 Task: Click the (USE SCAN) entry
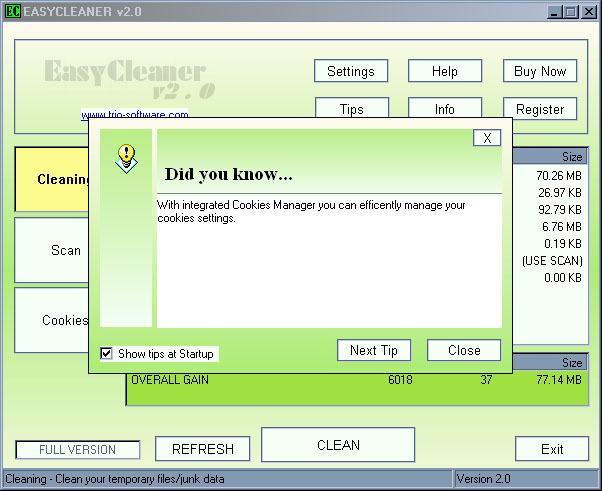(x=552, y=261)
